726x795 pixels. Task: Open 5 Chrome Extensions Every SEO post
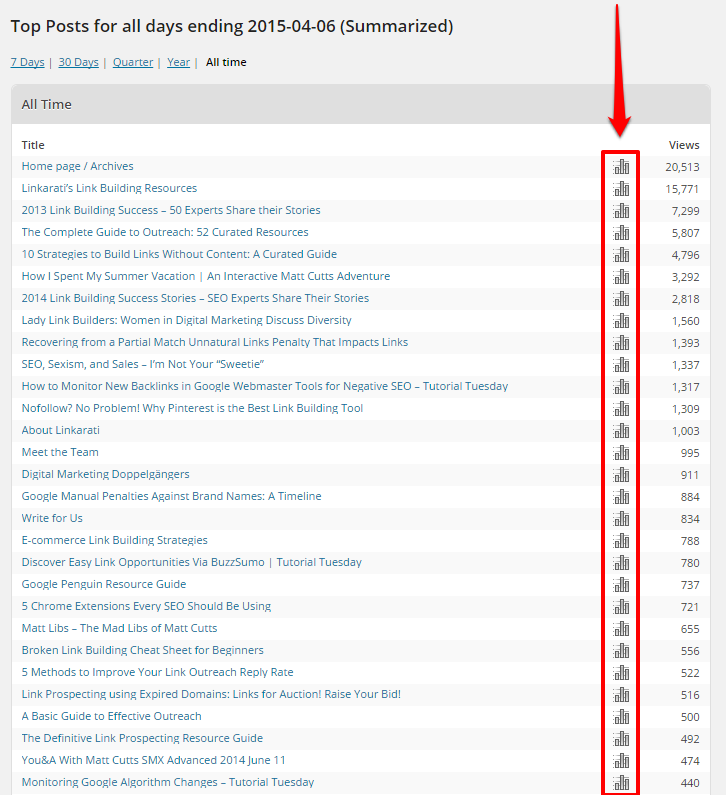(x=146, y=606)
